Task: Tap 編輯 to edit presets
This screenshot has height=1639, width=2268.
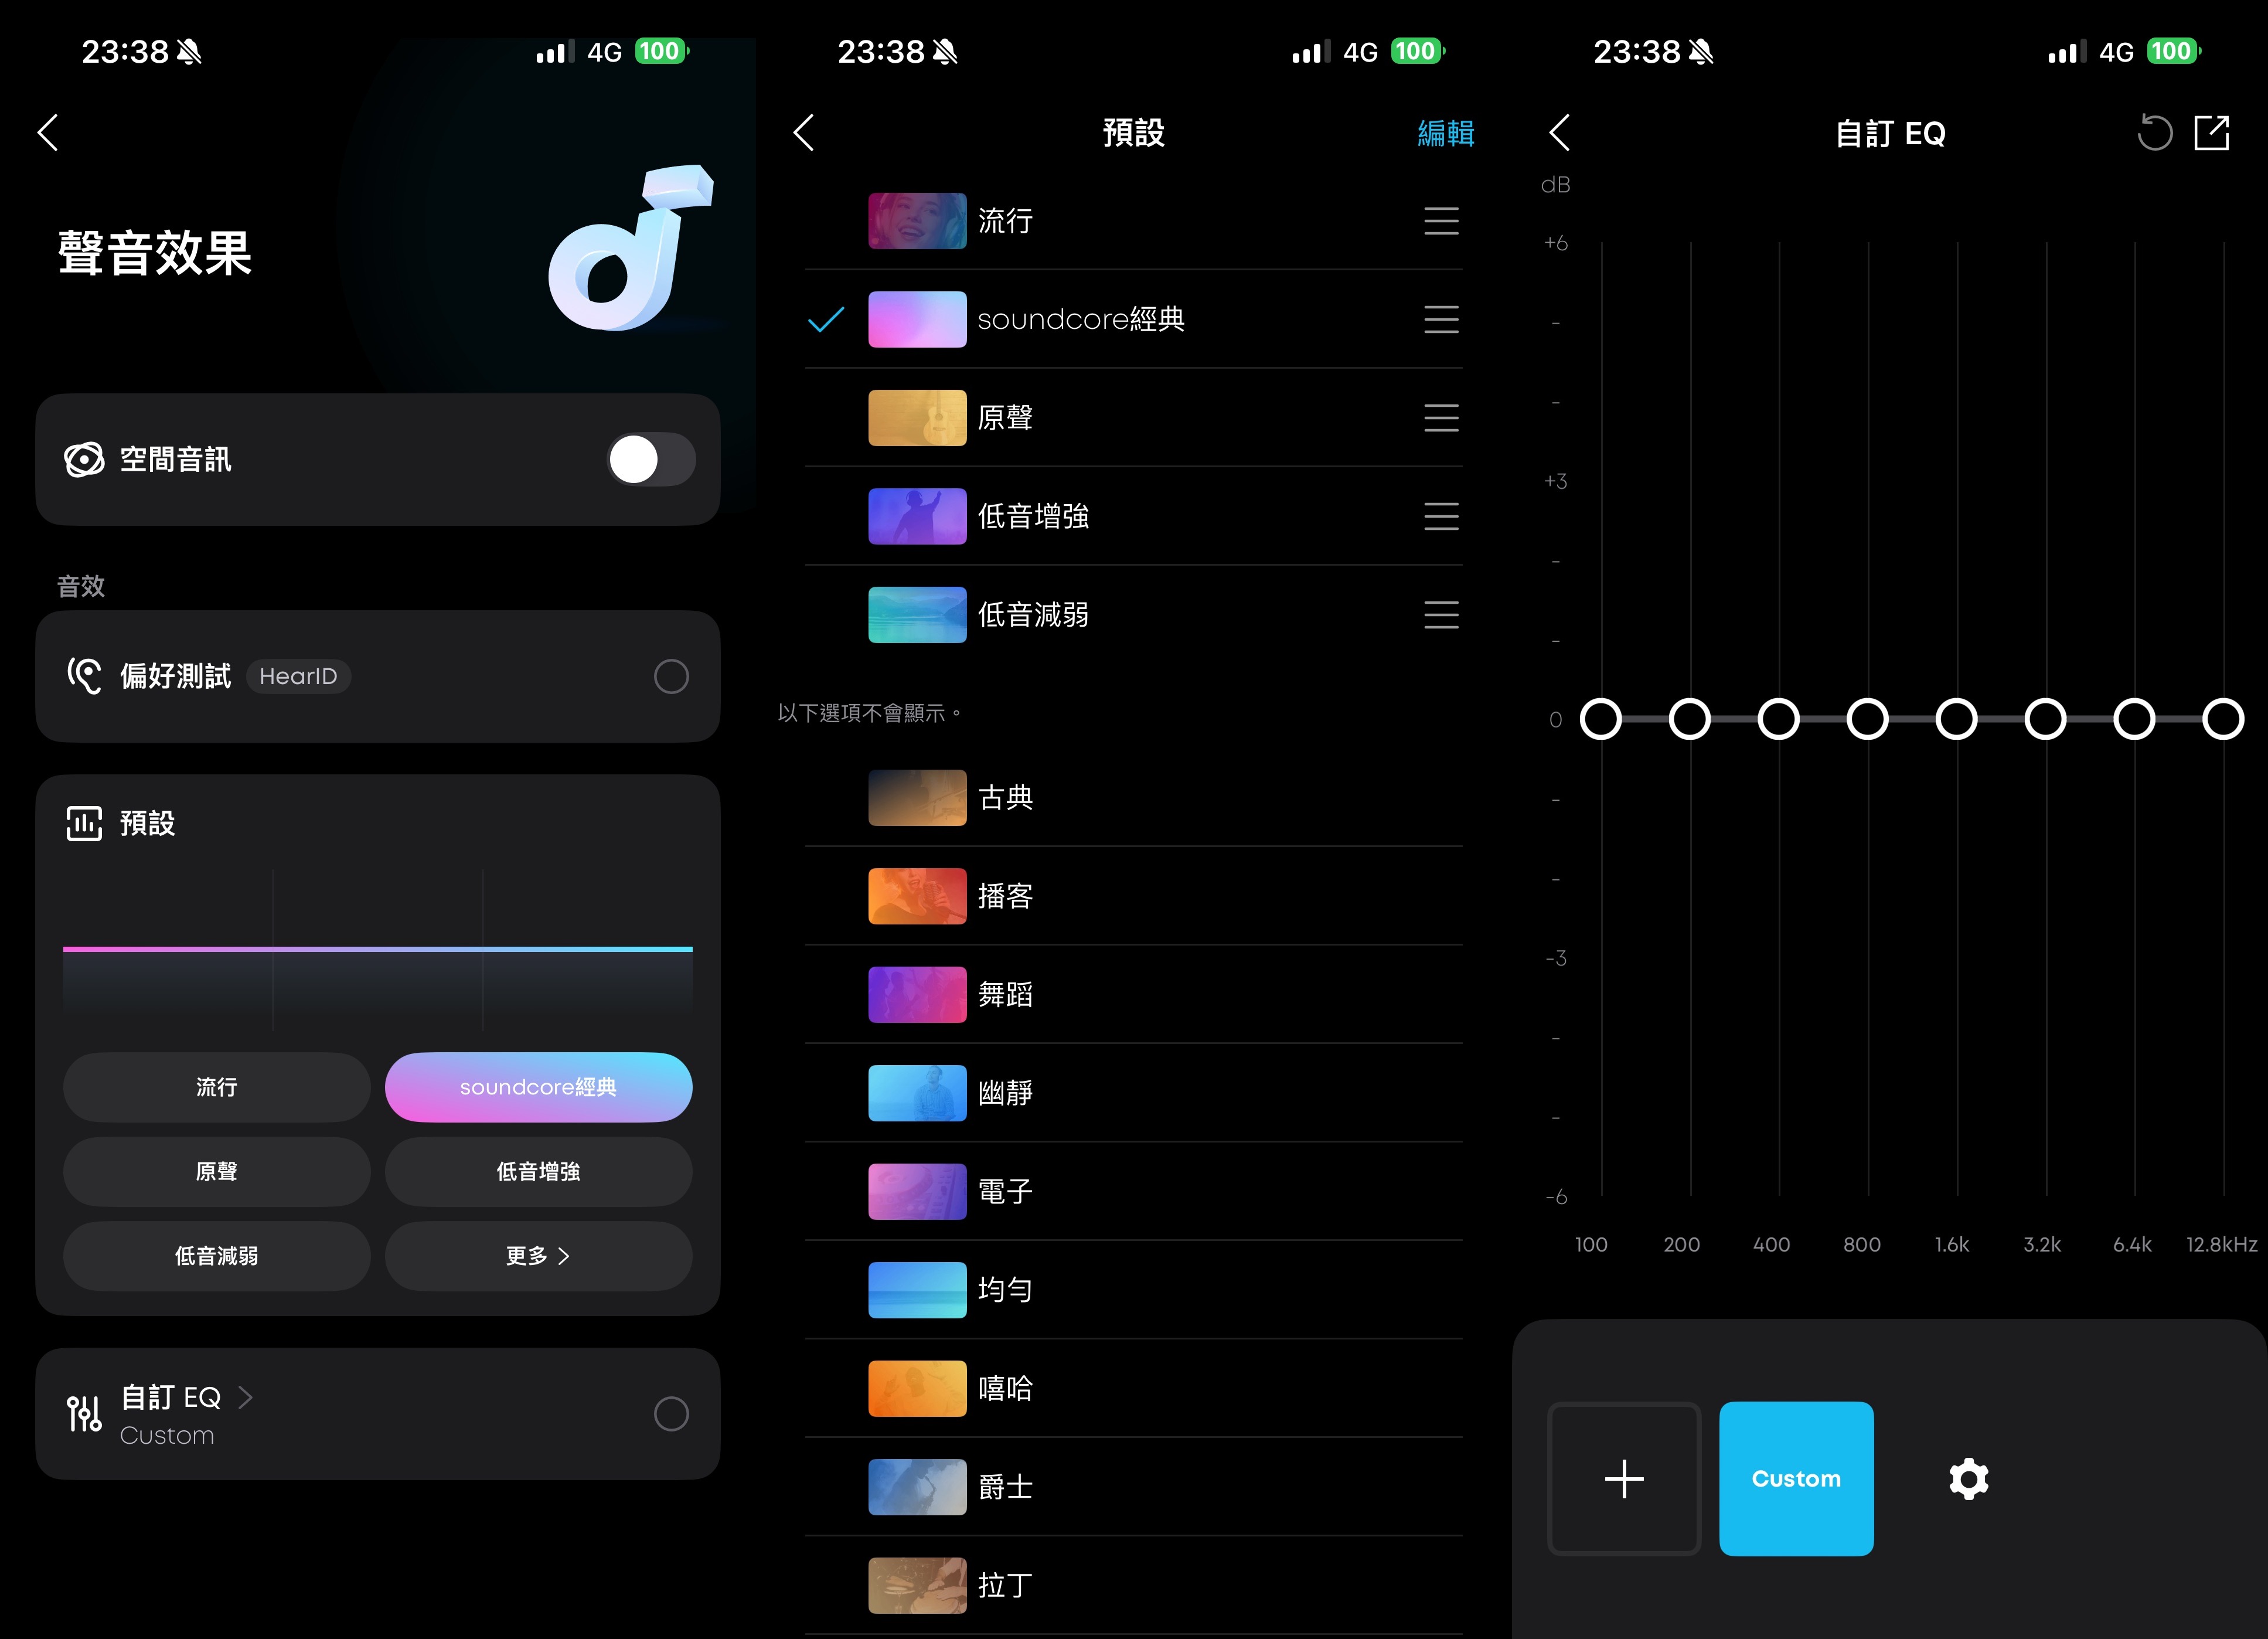Action: pos(1445,133)
